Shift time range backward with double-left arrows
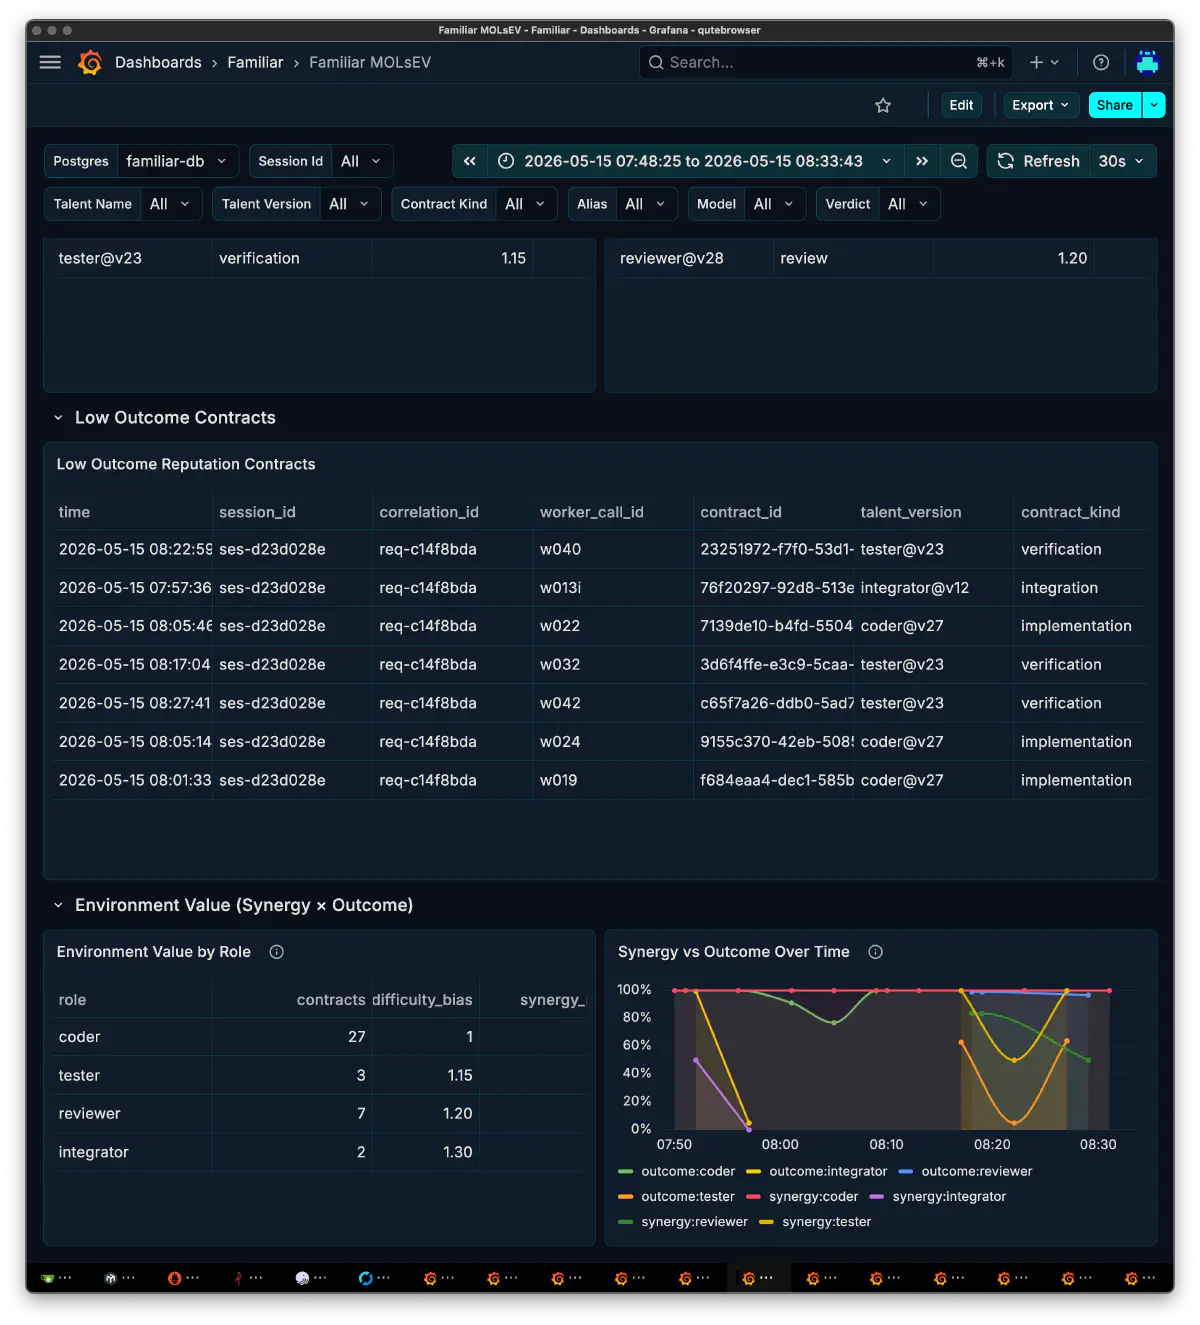Image resolution: width=1200 pixels, height=1325 pixels. [470, 161]
